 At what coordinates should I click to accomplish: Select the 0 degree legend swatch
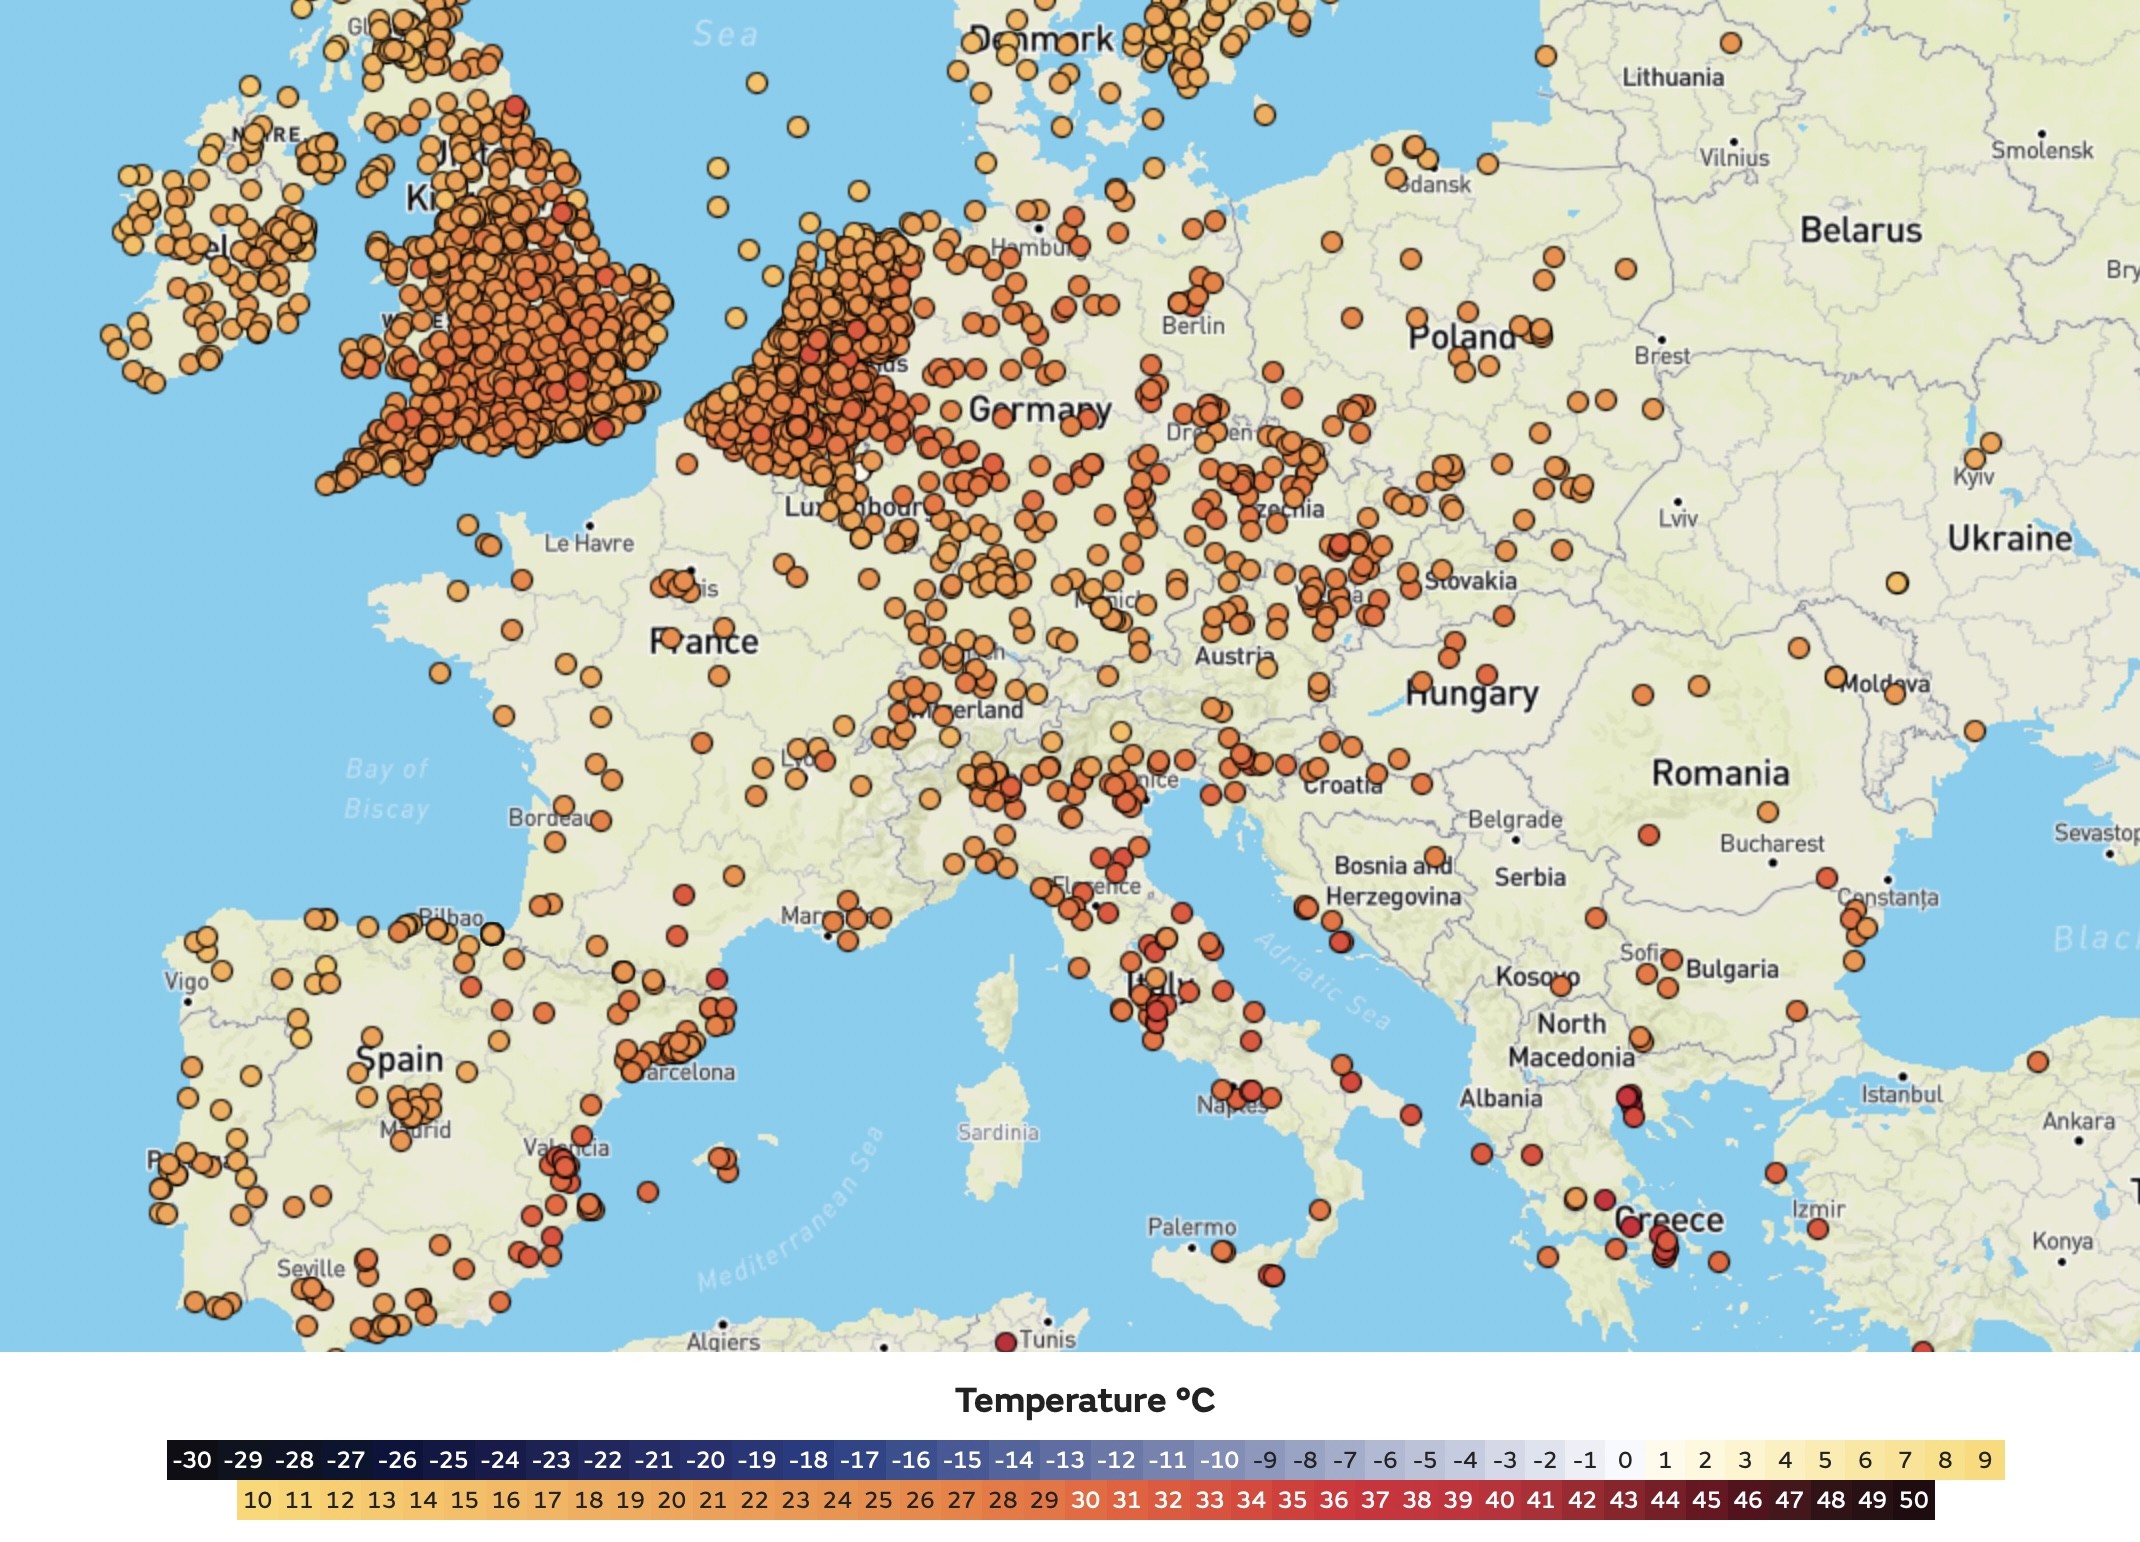tap(1625, 1460)
